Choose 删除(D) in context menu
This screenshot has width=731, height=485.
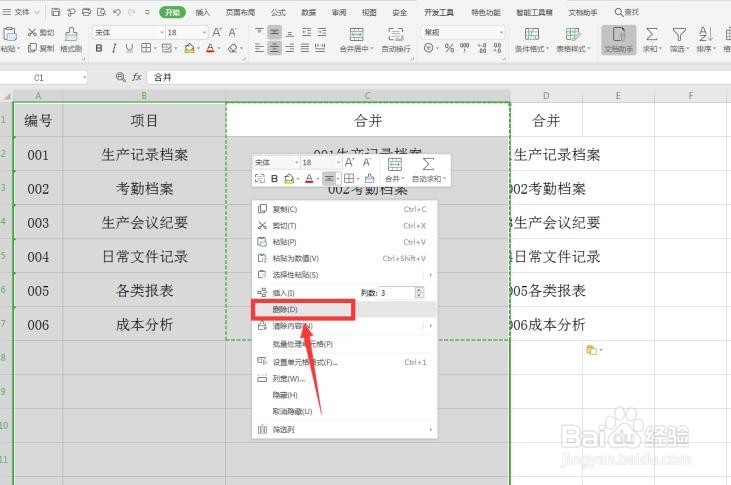pos(344,309)
